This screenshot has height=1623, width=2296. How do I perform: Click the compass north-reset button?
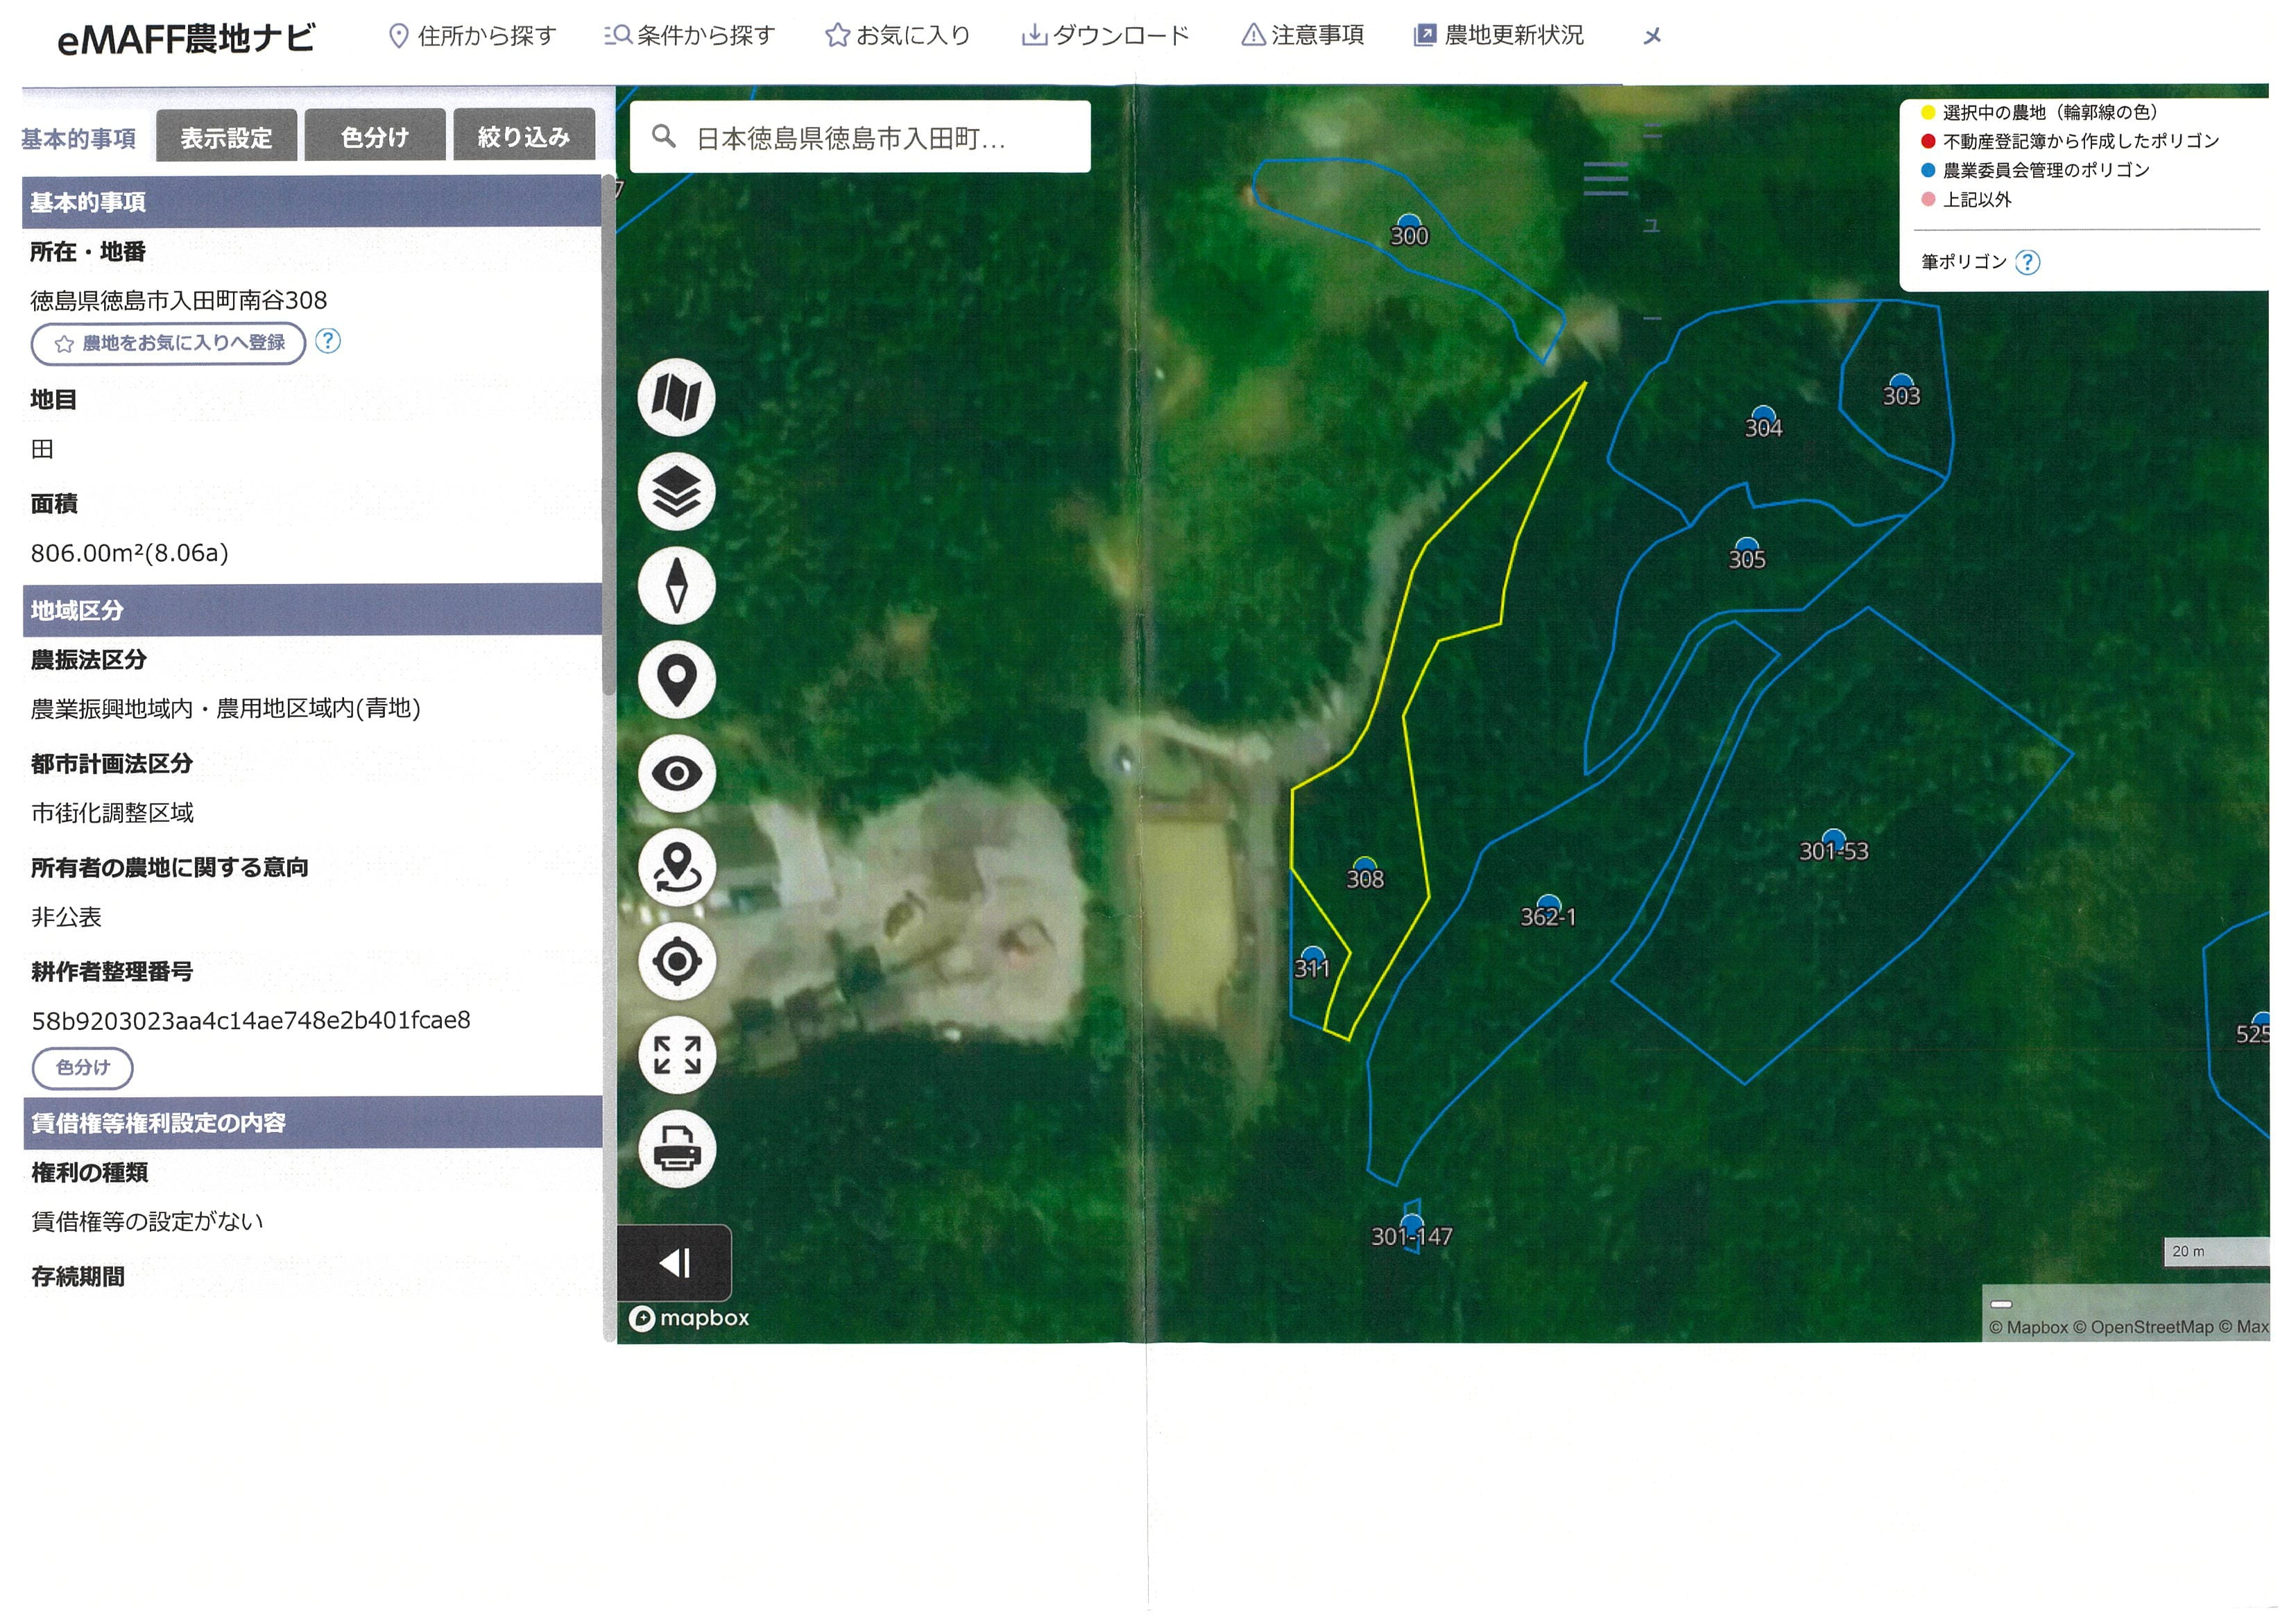pyautogui.click(x=676, y=586)
